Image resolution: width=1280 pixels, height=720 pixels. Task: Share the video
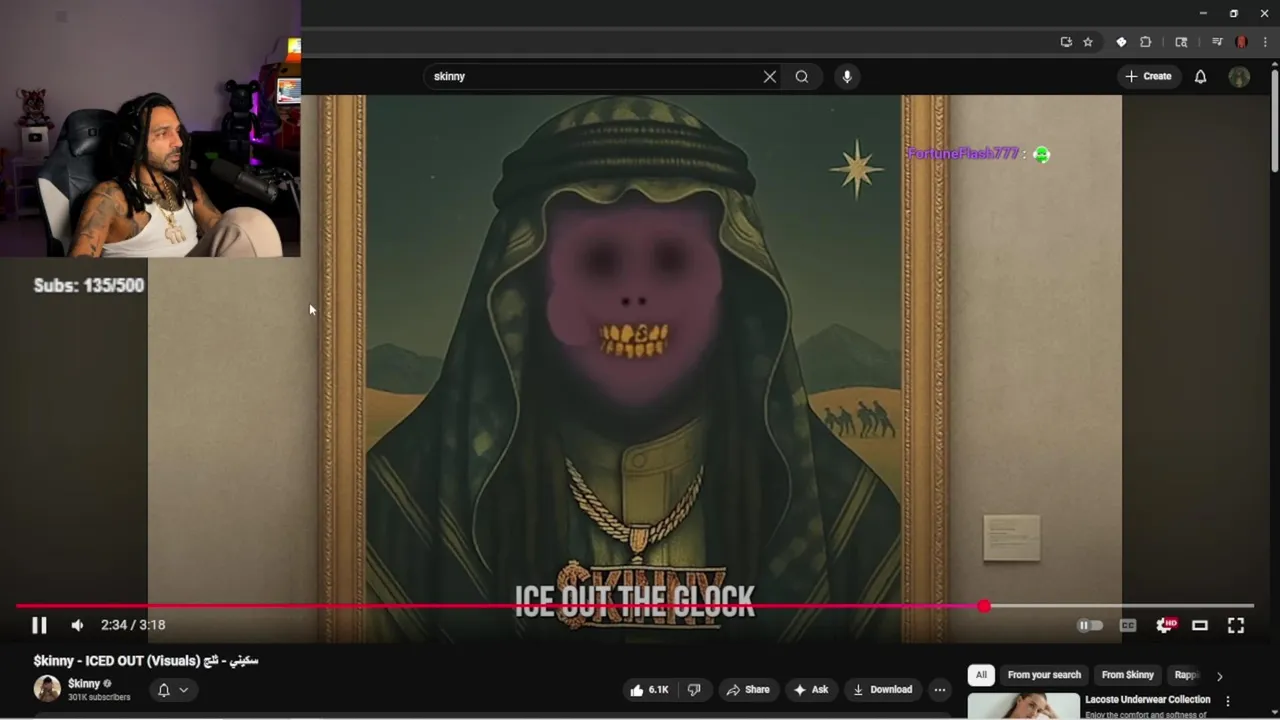tap(748, 689)
